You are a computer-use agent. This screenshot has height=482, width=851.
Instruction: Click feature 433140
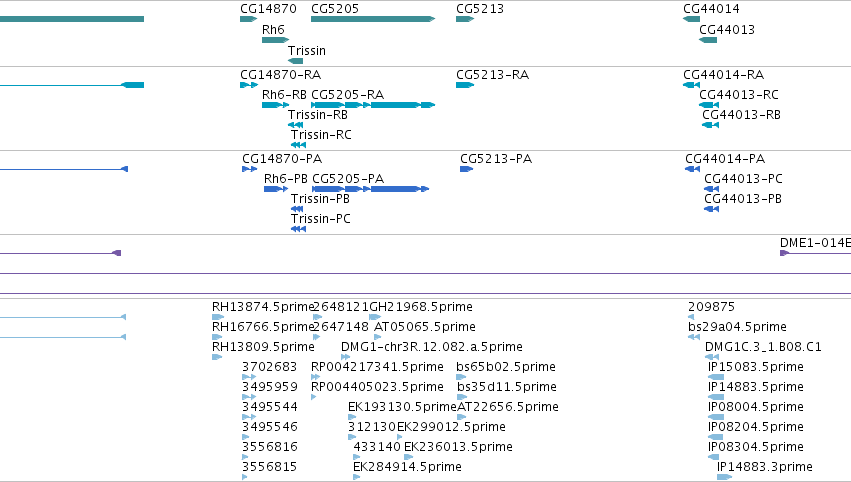(x=377, y=448)
